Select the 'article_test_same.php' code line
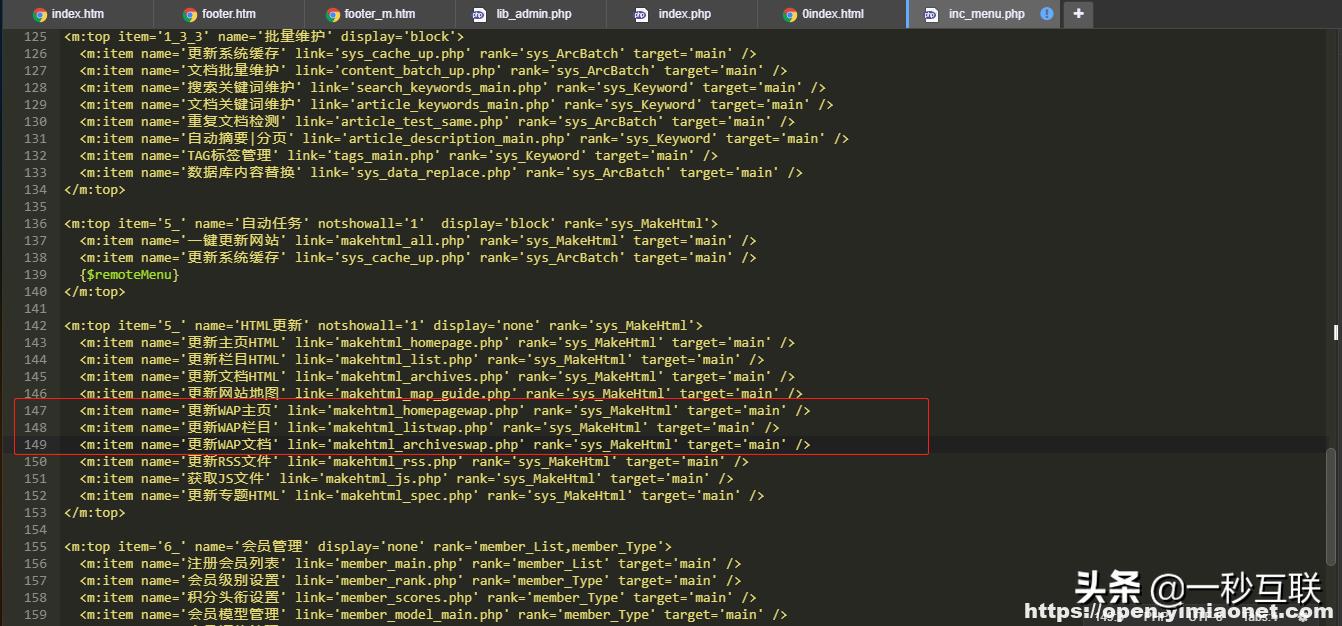Viewport: 1342px width, 626px height. [437, 121]
